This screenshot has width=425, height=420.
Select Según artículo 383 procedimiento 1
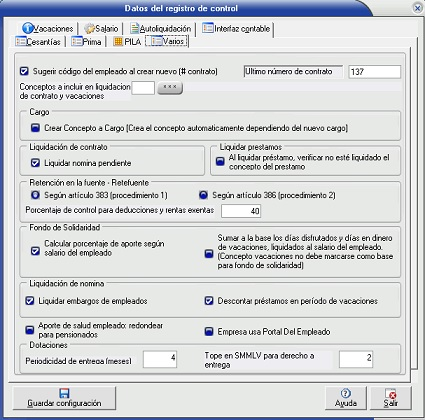(35, 195)
